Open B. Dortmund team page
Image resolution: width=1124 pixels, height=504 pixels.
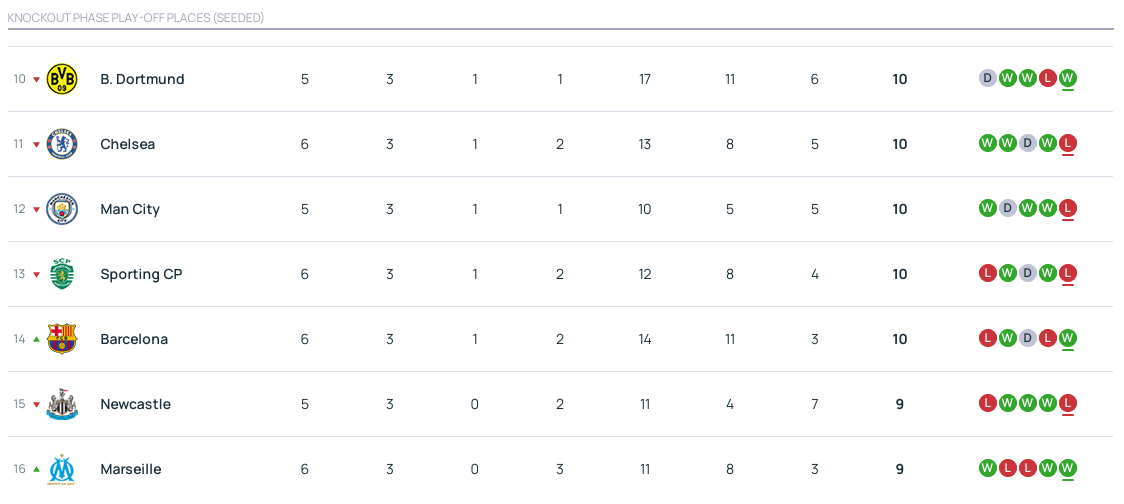point(142,79)
